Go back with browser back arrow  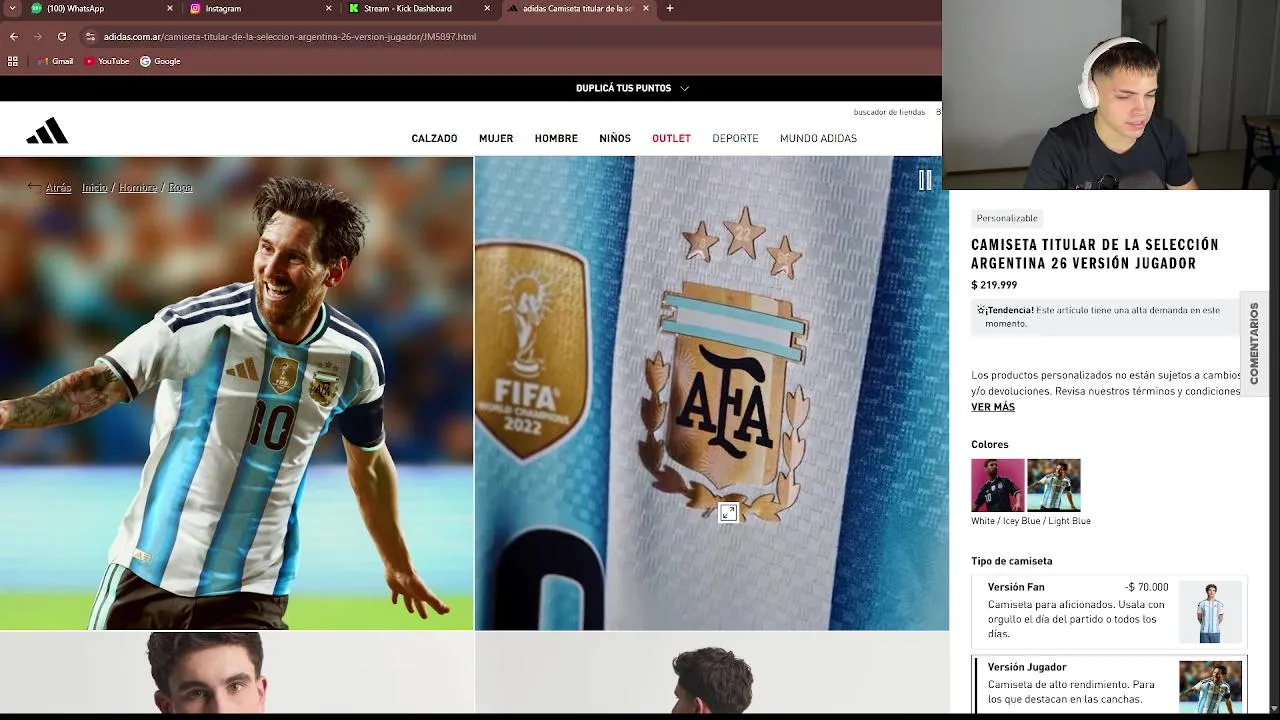(14, 37)
